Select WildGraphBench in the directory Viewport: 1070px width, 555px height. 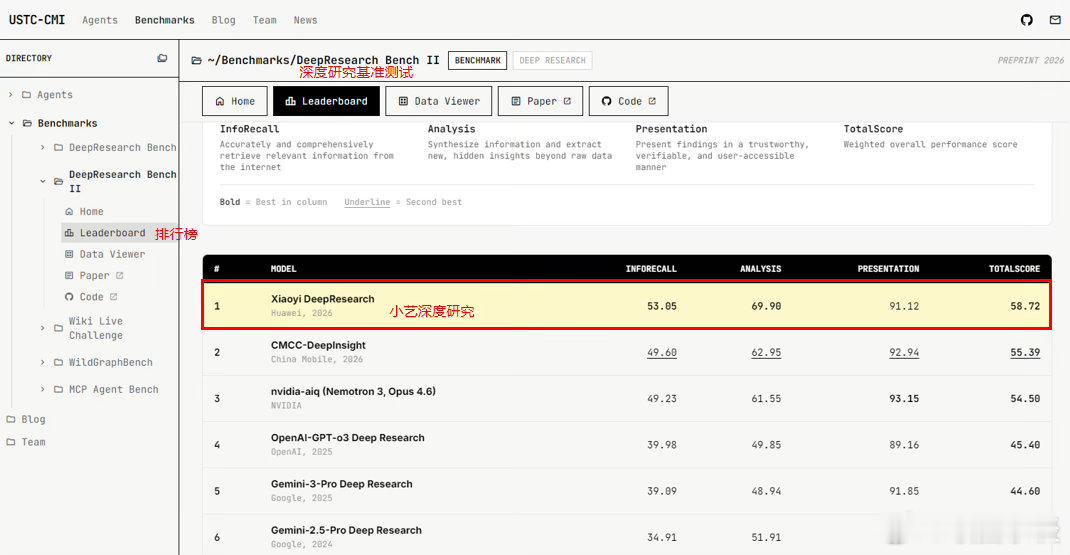[111, 362]
